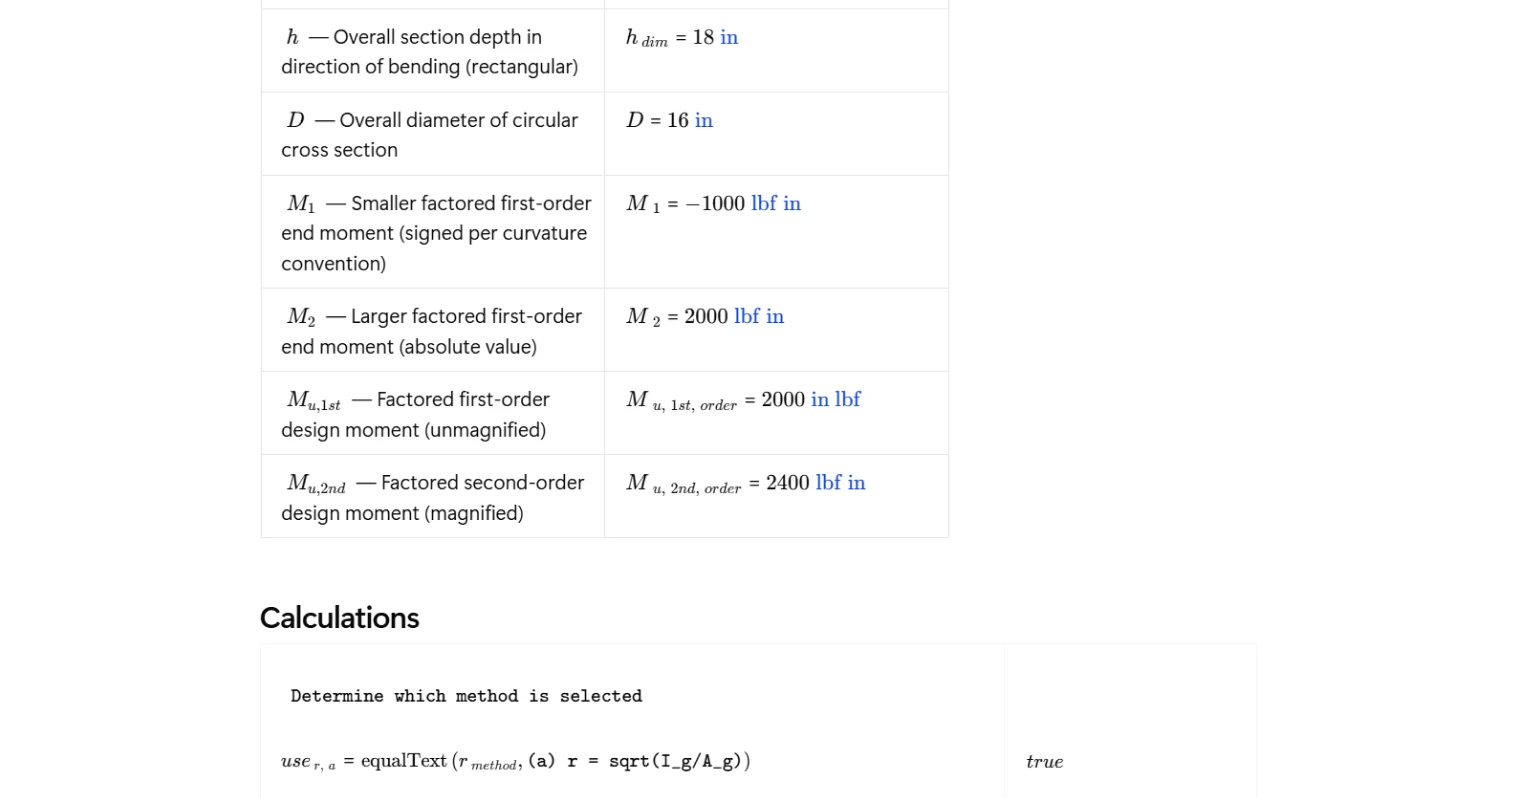Click the Calculations section heading

[x=339, y=617]
